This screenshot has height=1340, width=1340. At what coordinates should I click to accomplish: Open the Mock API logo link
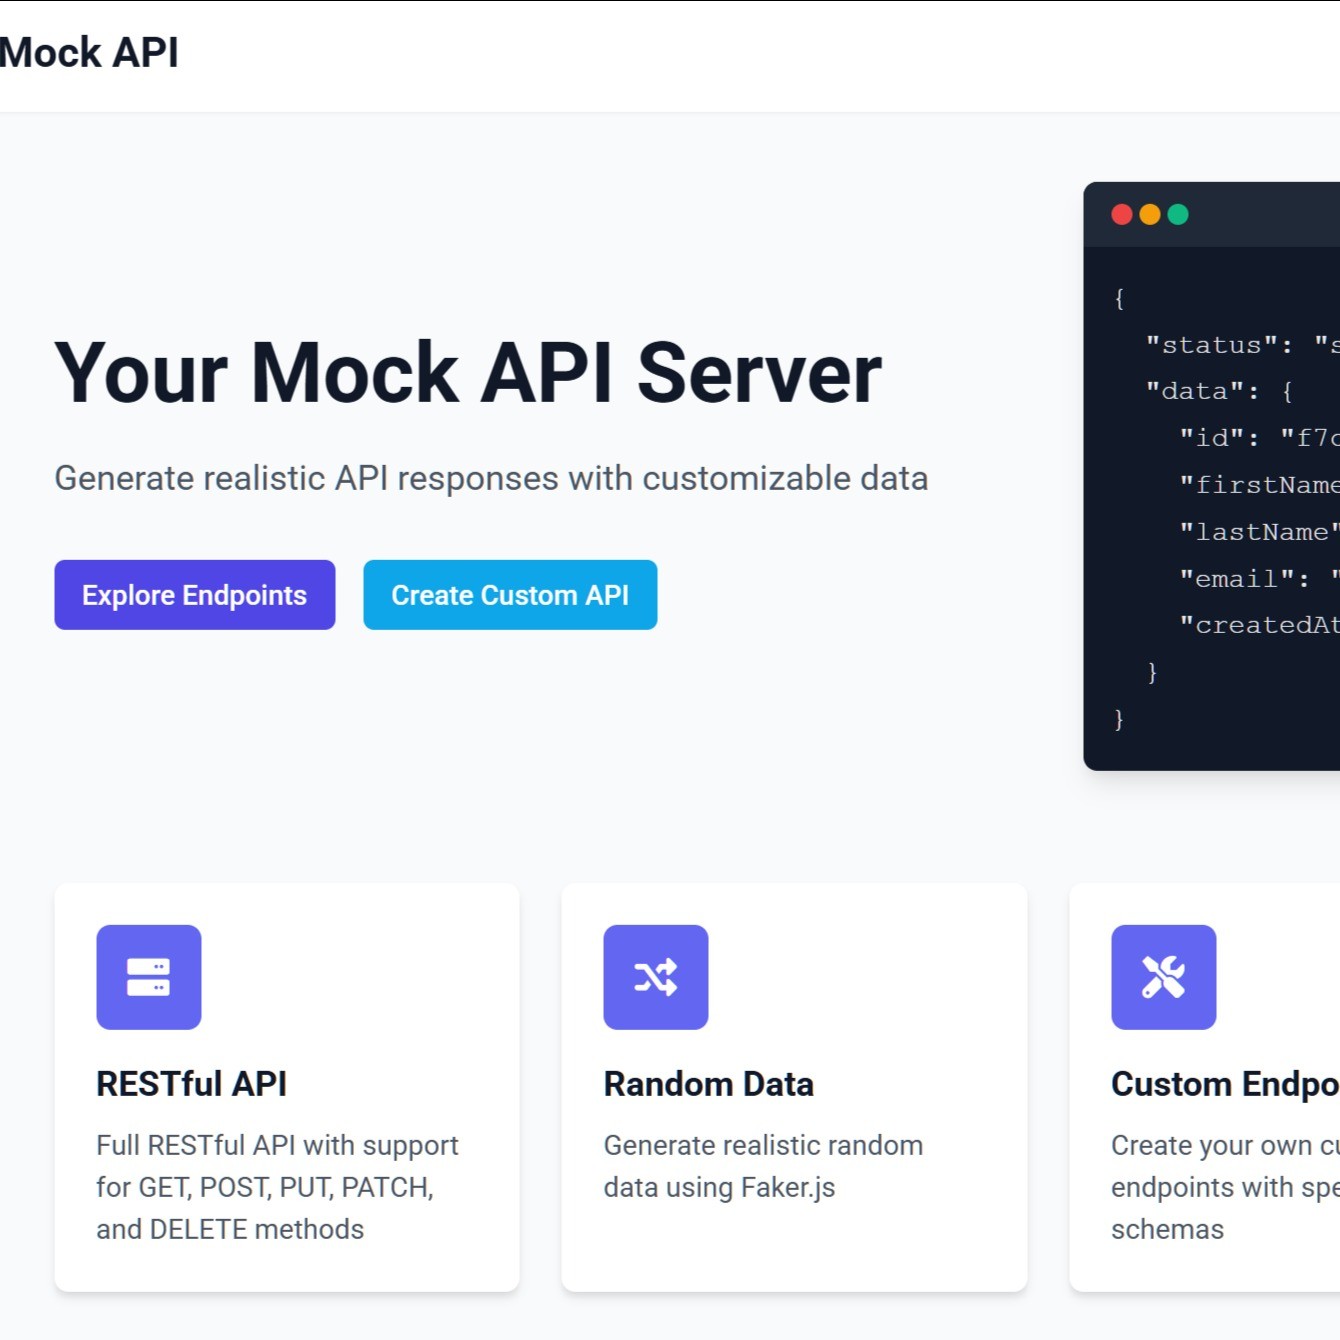pyautogui.click(x=88, y=53)
